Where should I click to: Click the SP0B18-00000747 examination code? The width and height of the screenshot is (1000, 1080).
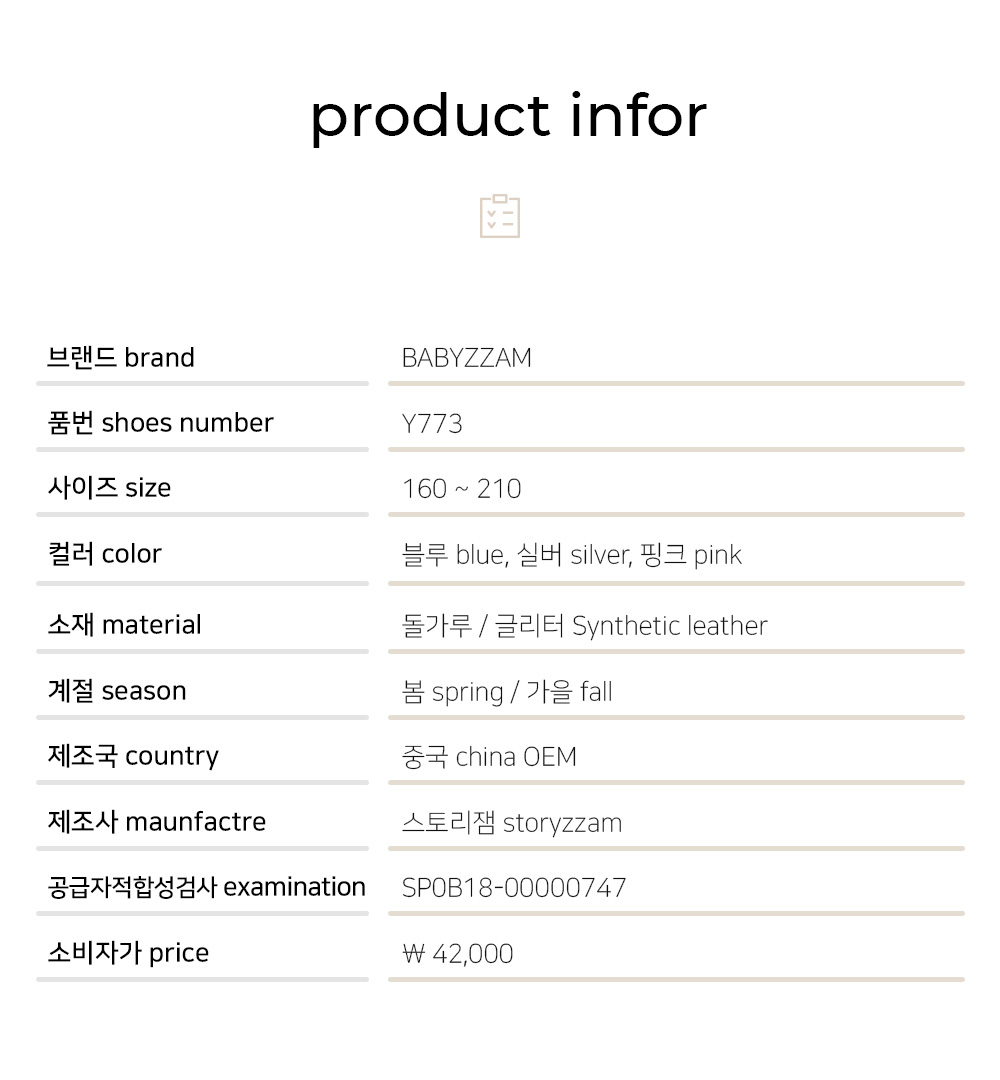(514, 888)
